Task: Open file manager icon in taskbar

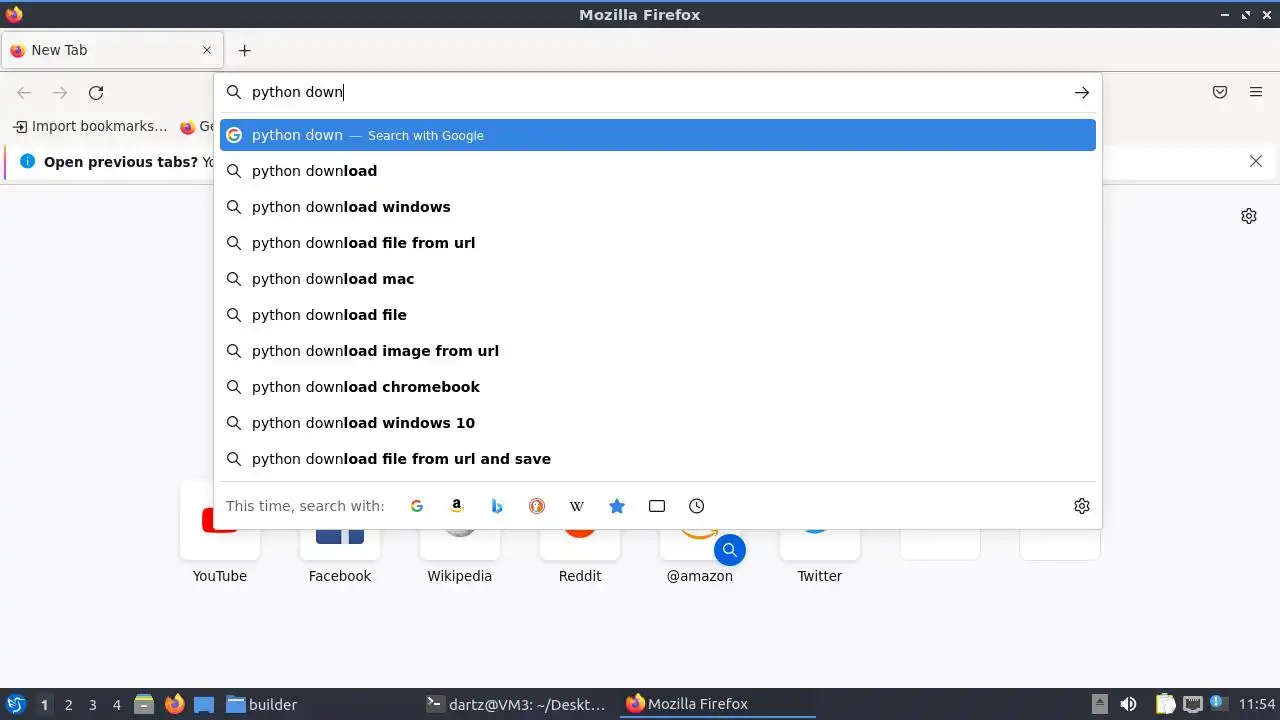Action: click(144, 704)
